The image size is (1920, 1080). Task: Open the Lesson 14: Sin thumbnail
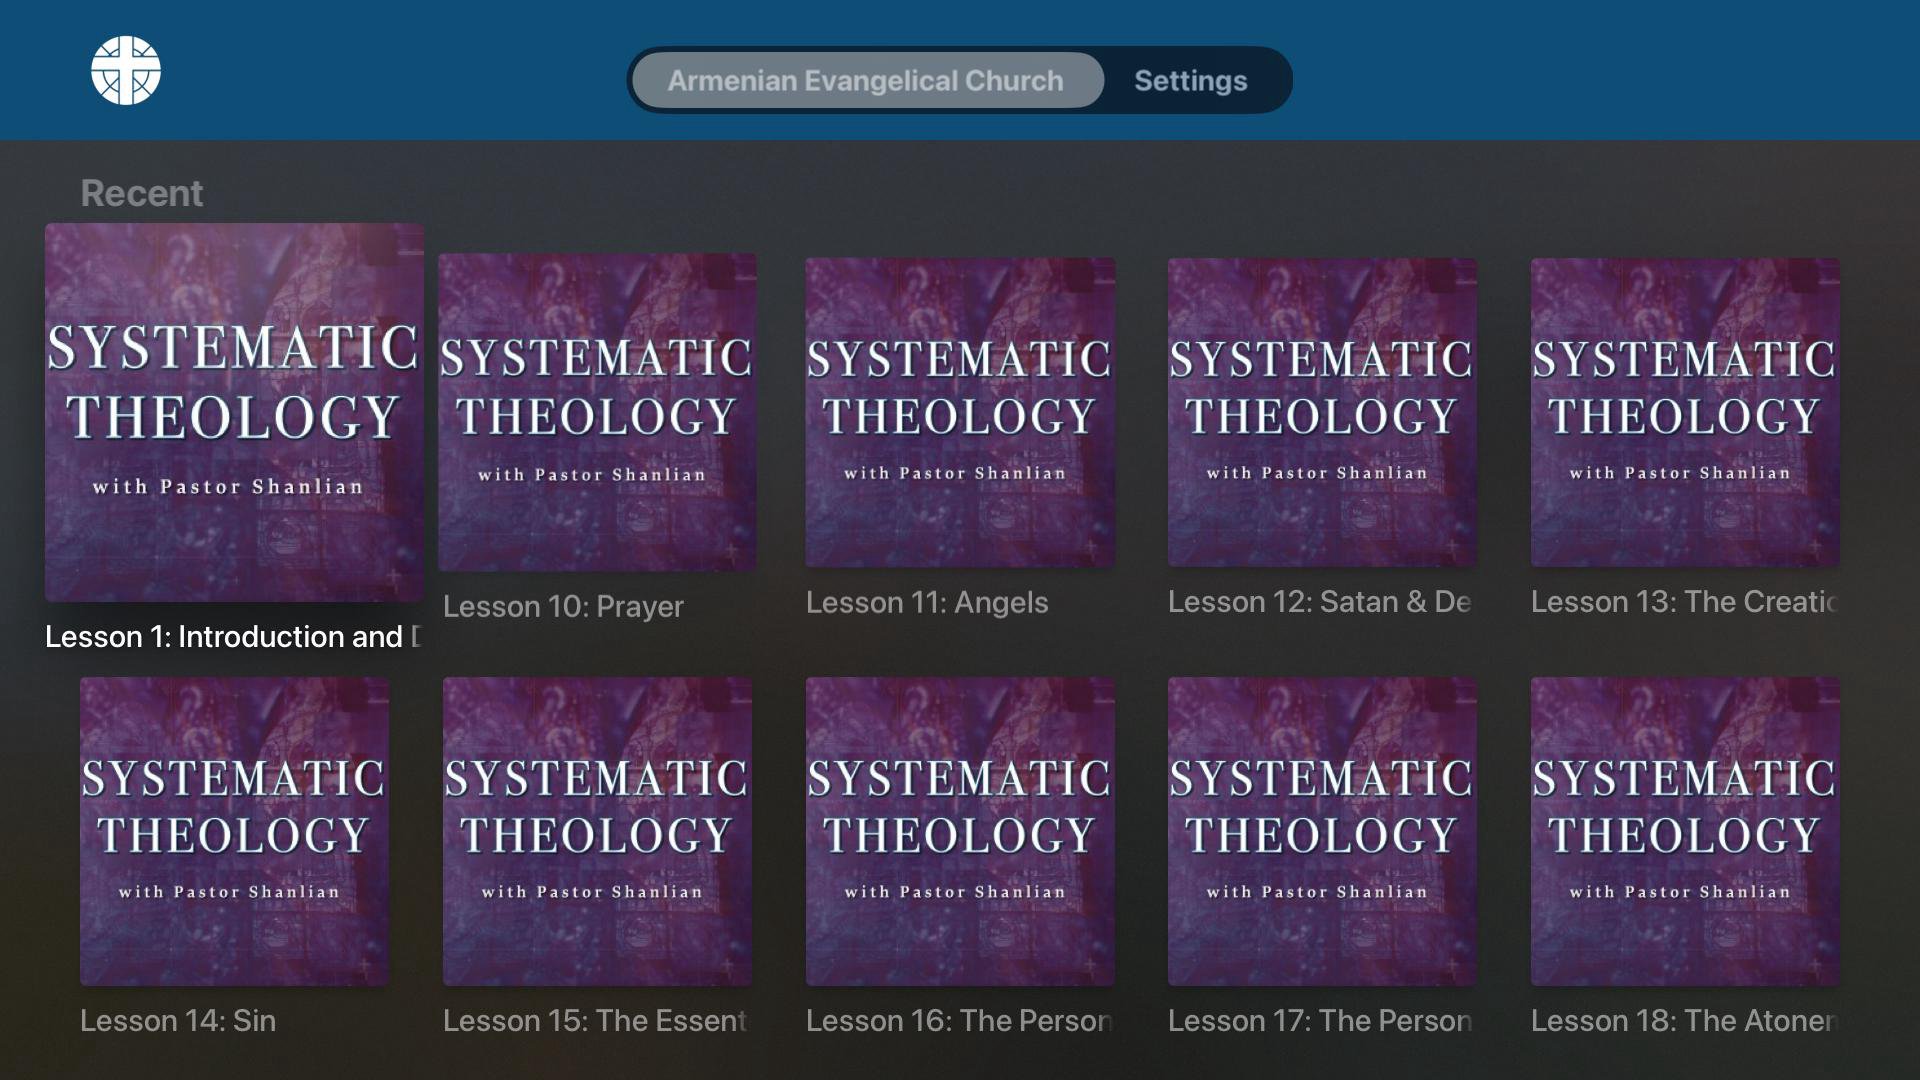click(235, 832)
